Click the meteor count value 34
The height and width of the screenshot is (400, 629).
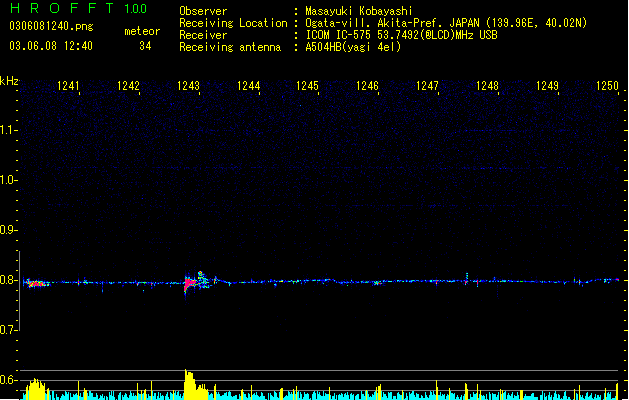pyautogui.click(x=145, y=46)
